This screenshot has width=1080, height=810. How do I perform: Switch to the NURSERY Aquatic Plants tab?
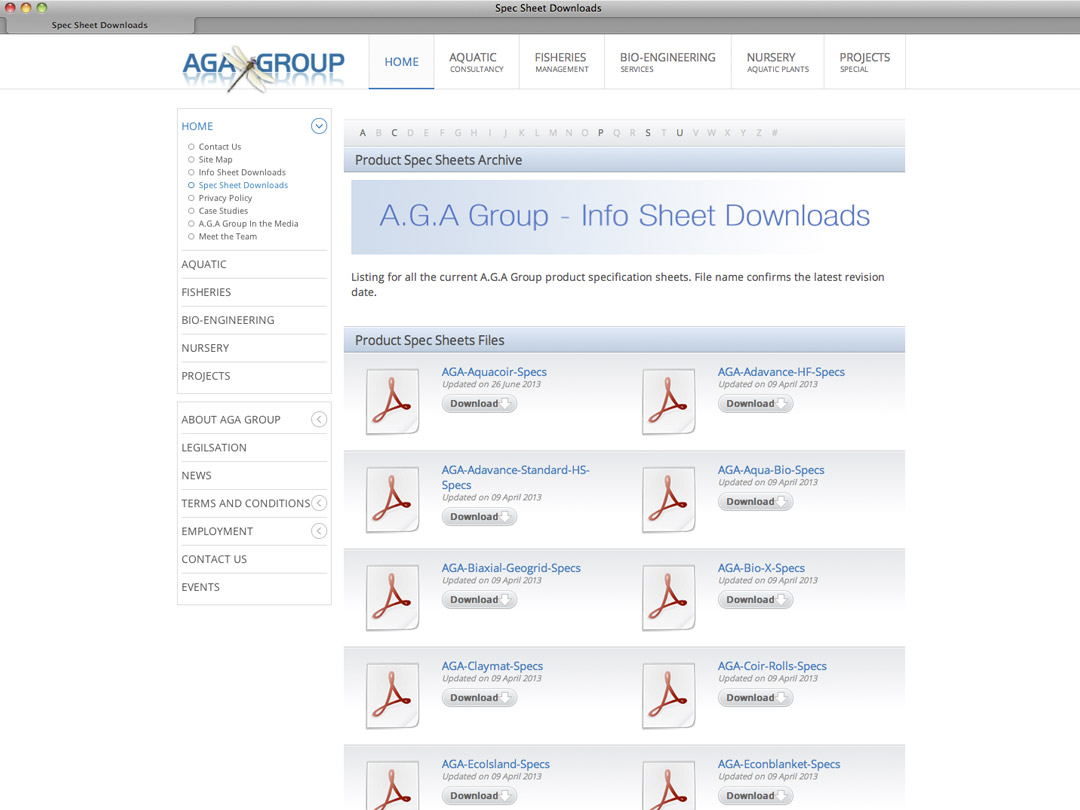[x=777, y=62]
